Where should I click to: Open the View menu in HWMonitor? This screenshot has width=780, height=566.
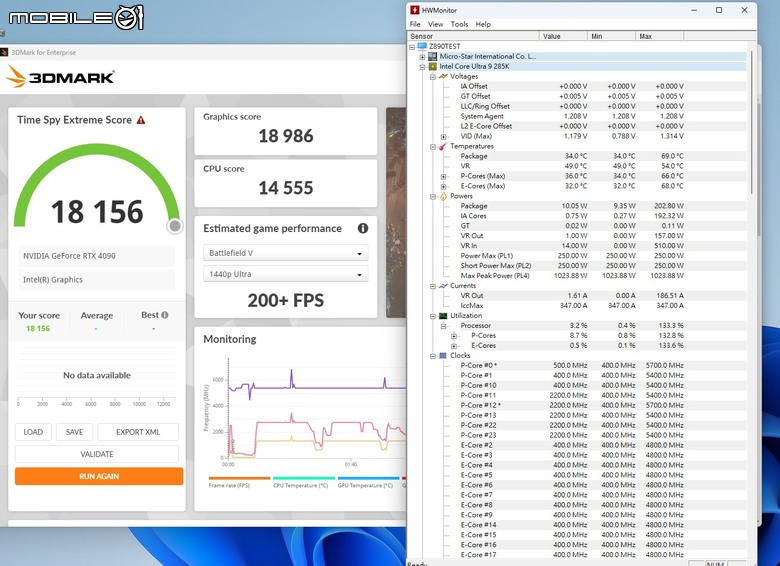435,24
